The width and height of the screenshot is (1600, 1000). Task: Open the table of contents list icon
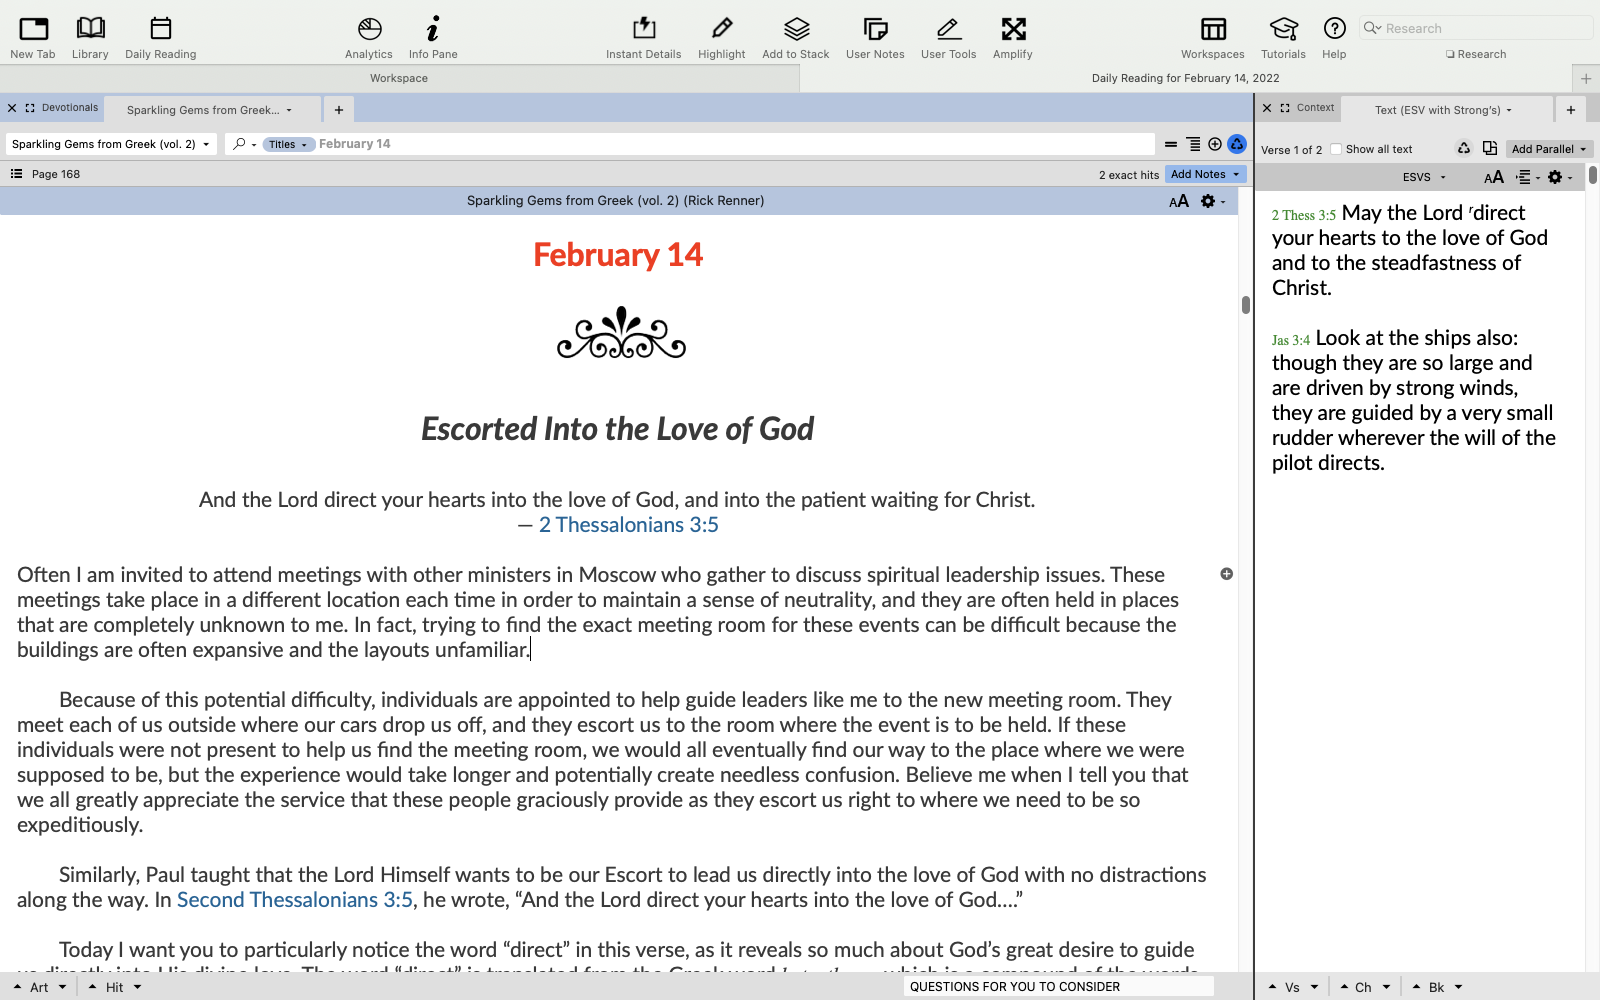click(x=16, y=174)
